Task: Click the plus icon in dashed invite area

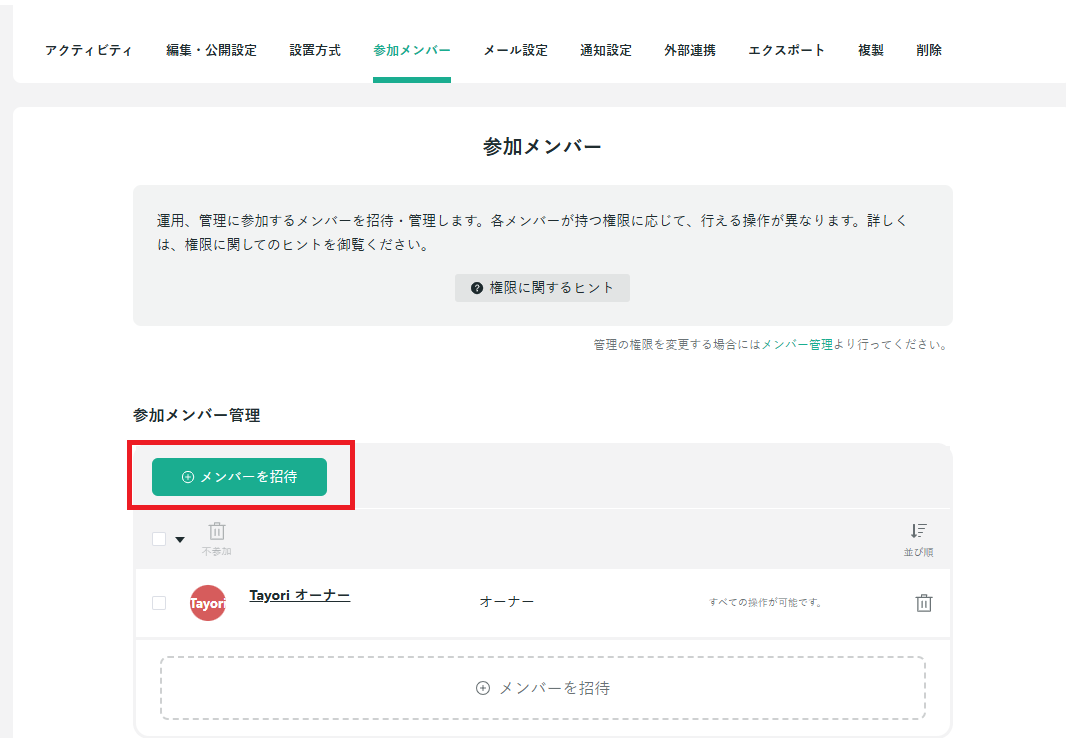Action: click(x=481, y=687)
